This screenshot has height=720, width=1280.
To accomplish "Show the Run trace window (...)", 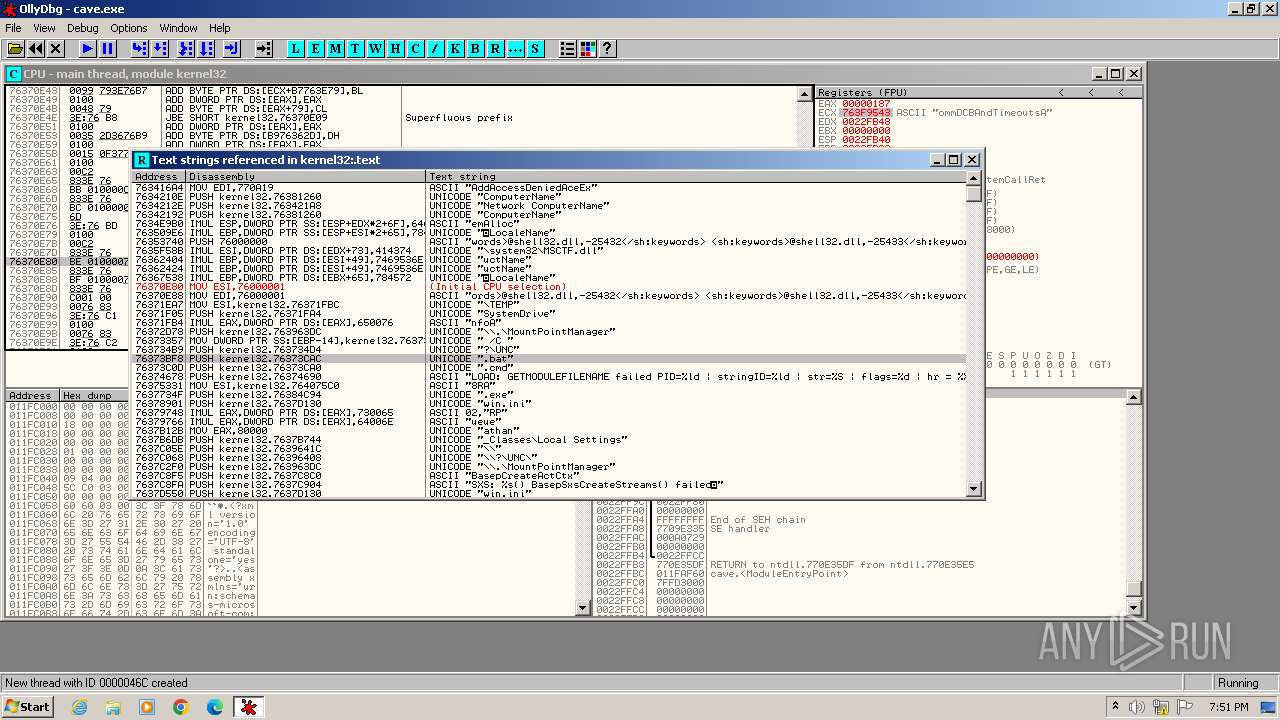I will [516, 48].
